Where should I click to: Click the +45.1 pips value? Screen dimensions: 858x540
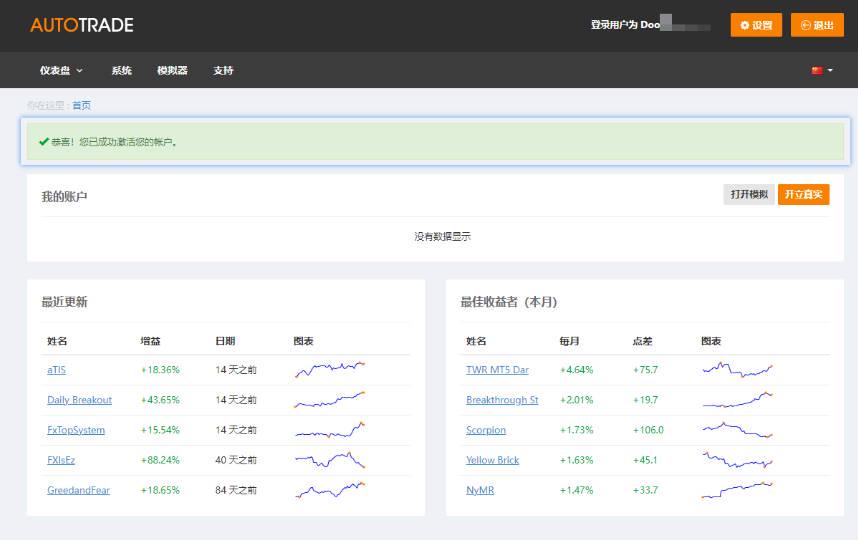click(645, 460)
